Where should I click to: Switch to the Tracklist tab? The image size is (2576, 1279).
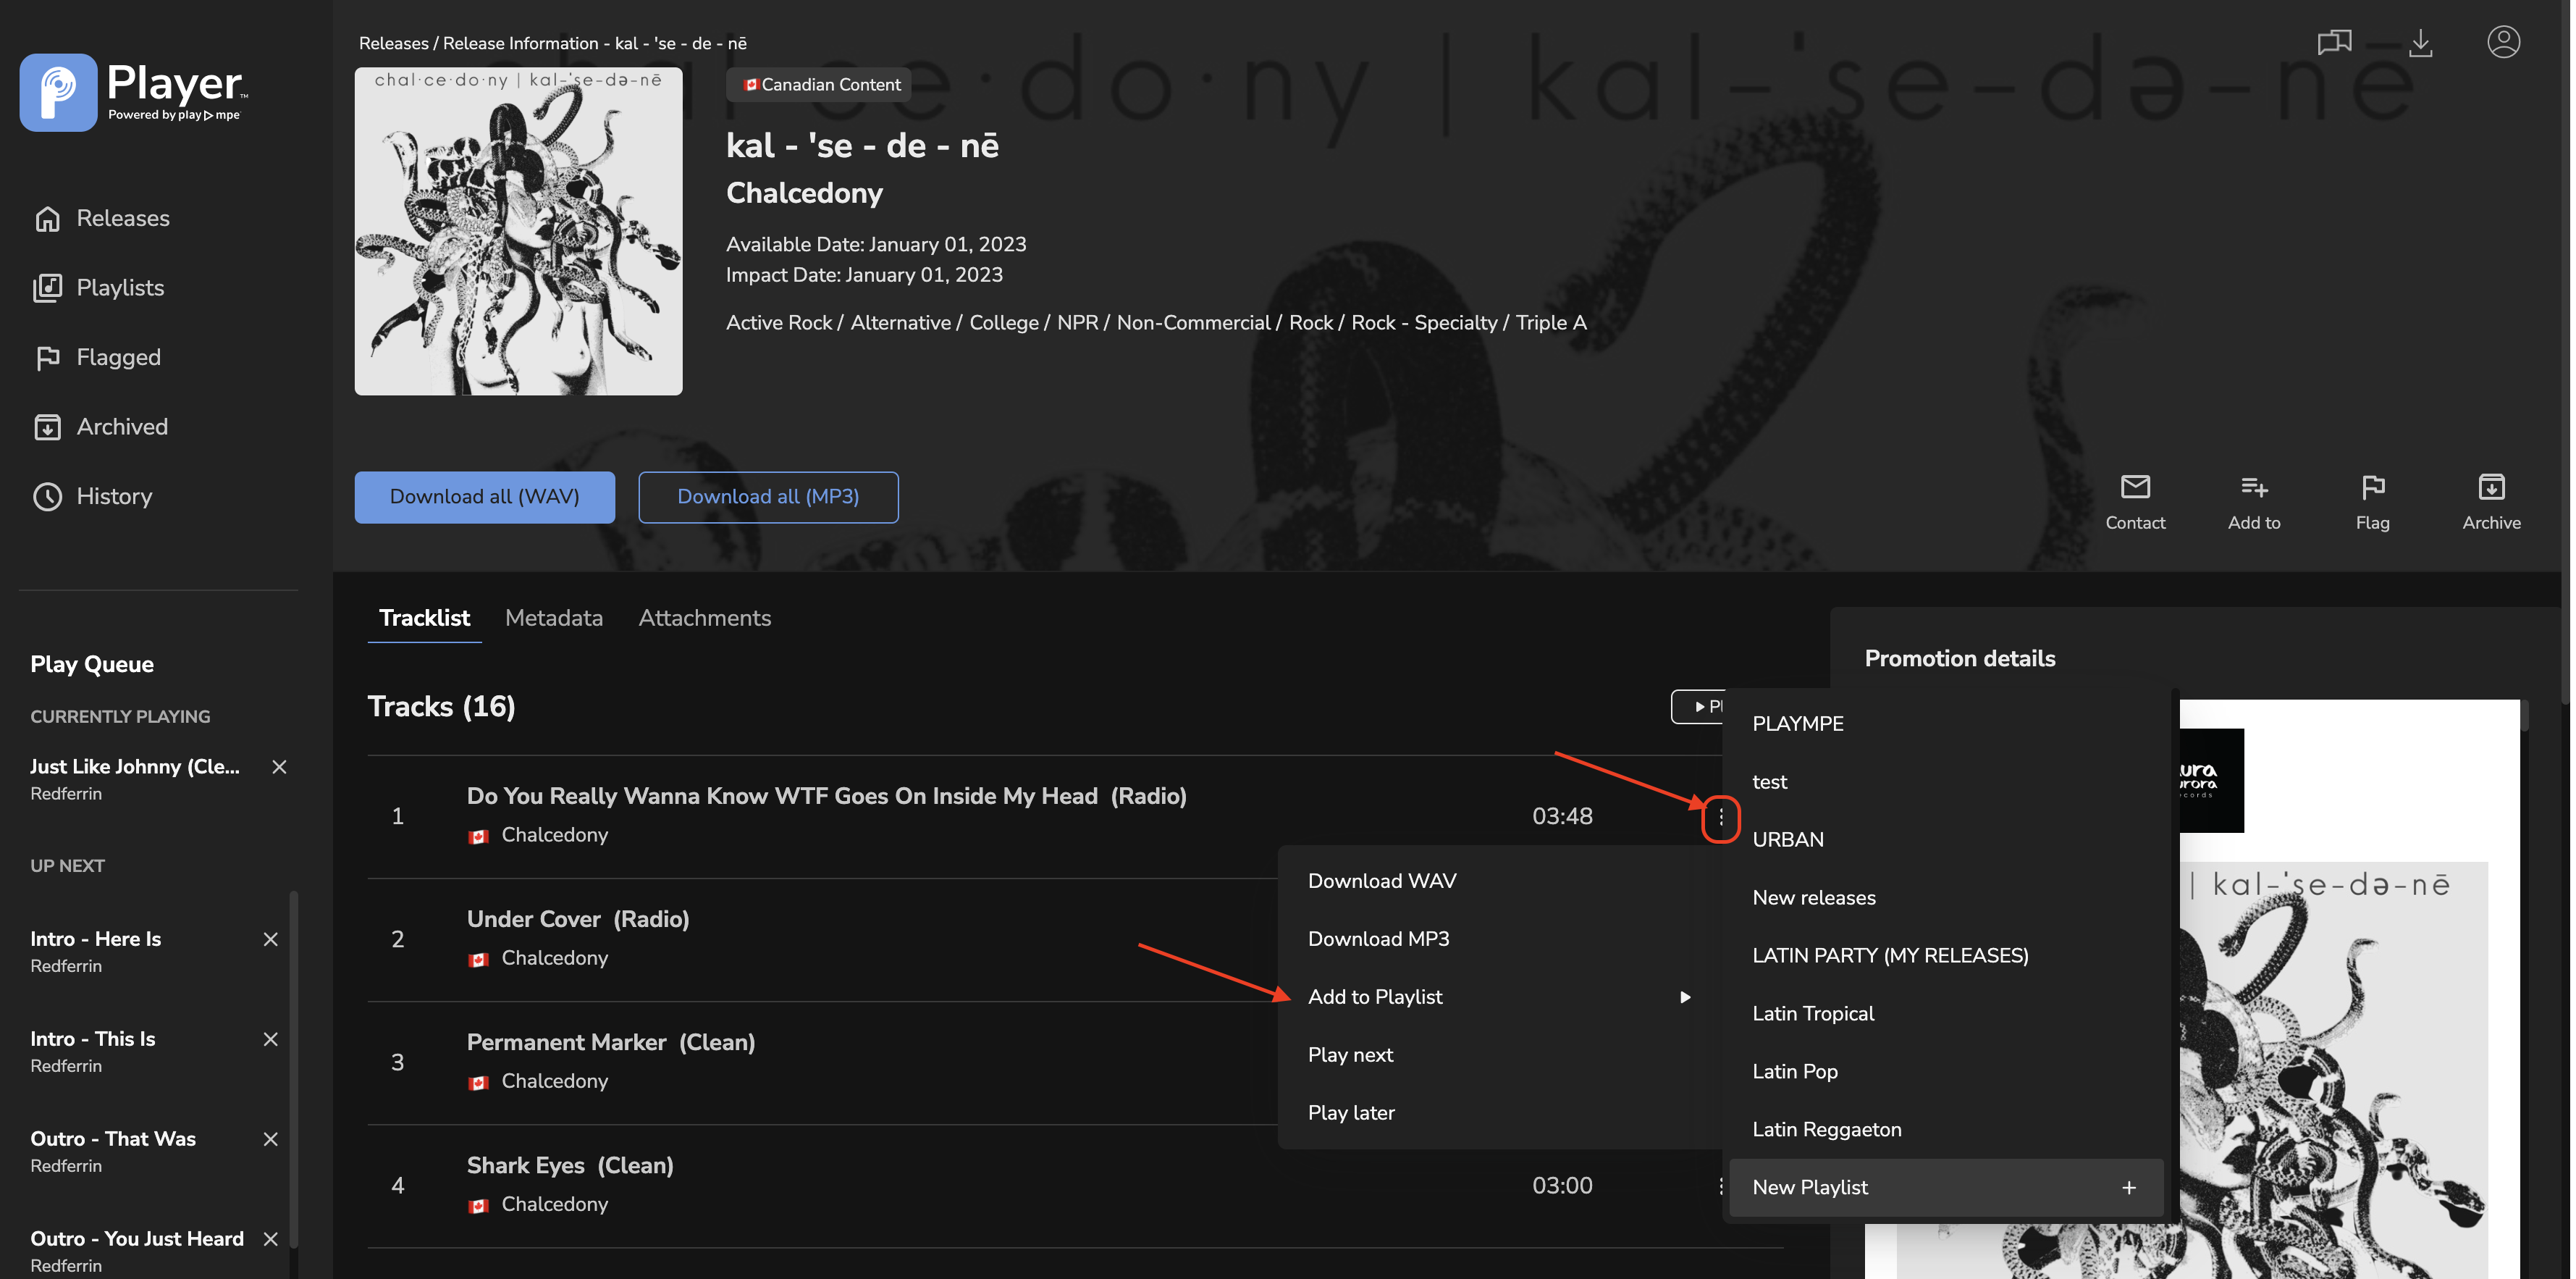coord(424,618)
